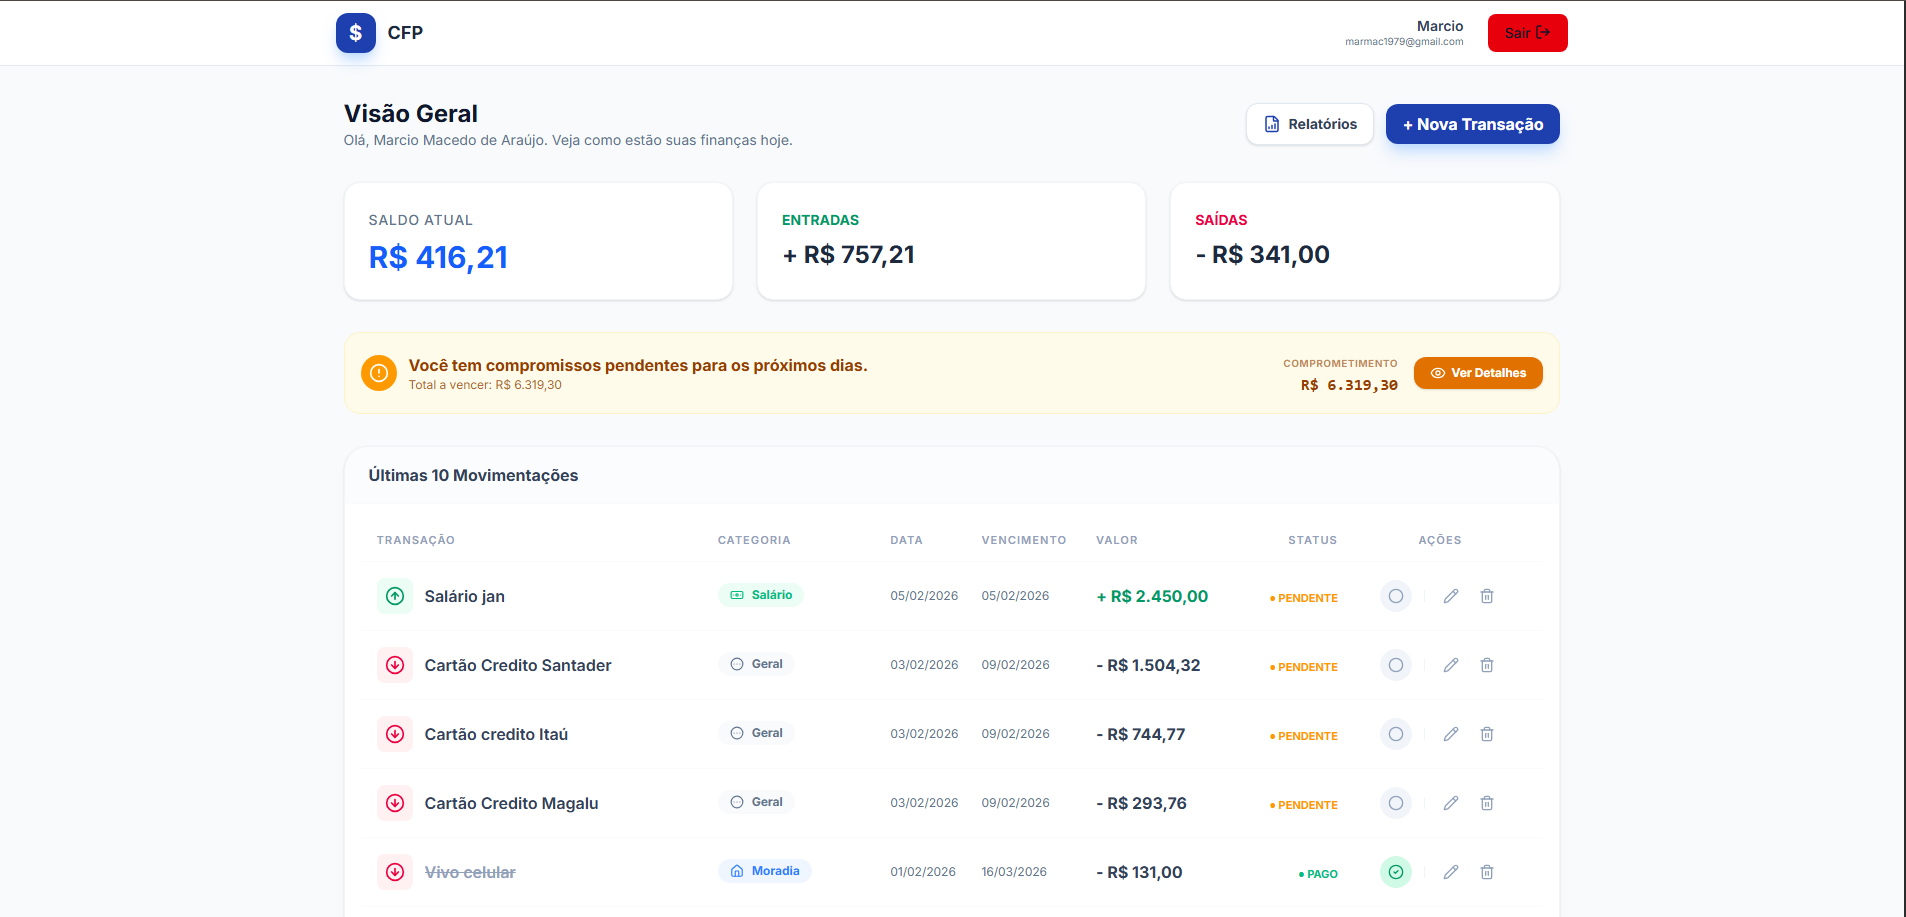Click the CFP dollar sign logo
The width and height of the screenshot is (1906, 917).
coord(355,33)
